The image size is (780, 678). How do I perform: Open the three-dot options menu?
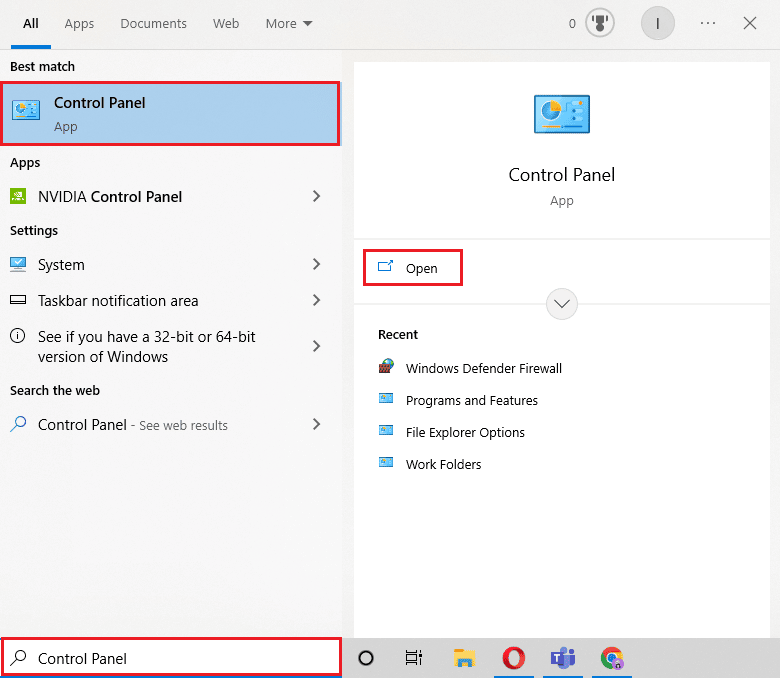pyautogui.click(x=708, y=23)
